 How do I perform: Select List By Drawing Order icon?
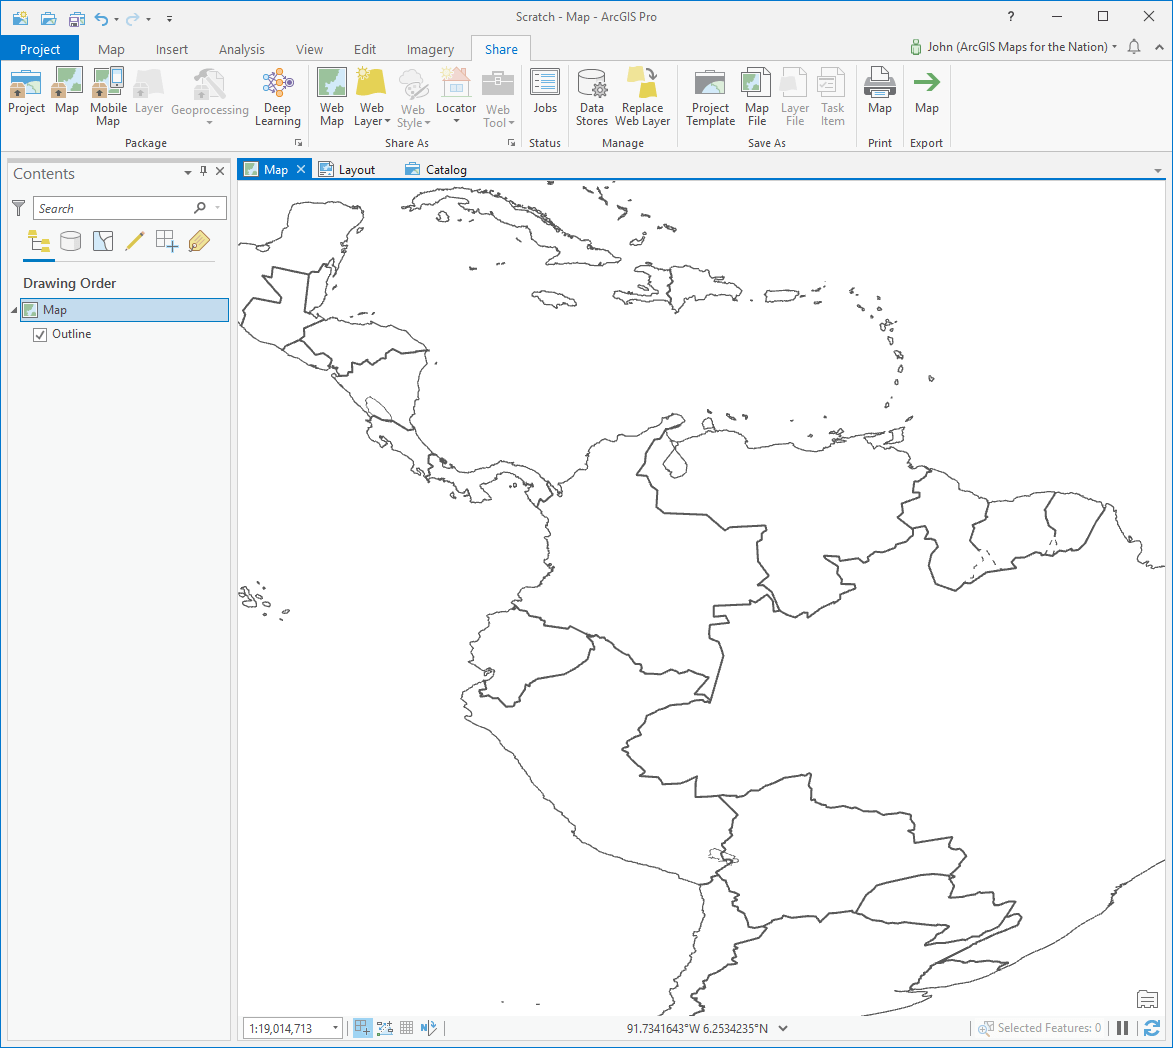click(x=39, y=242)
